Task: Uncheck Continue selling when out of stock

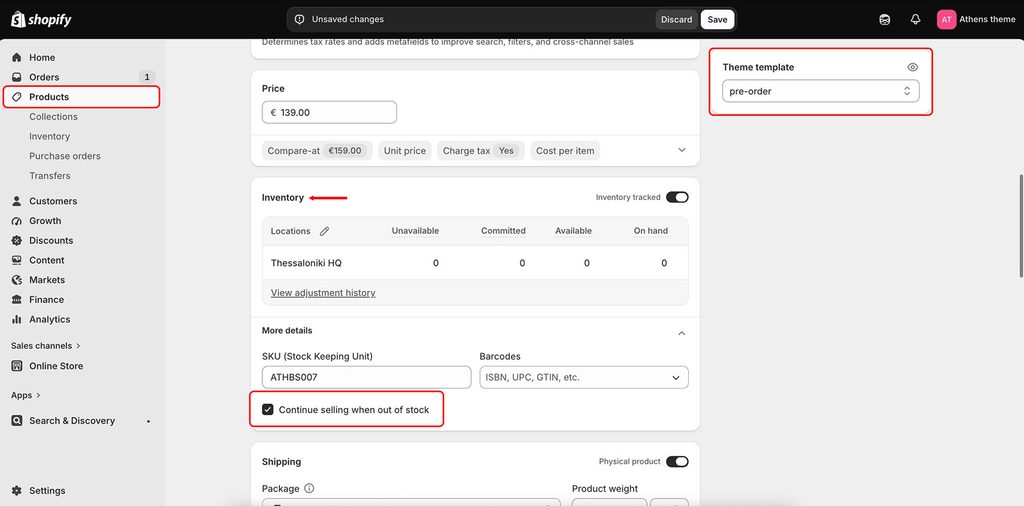Action: pos(268,410)
